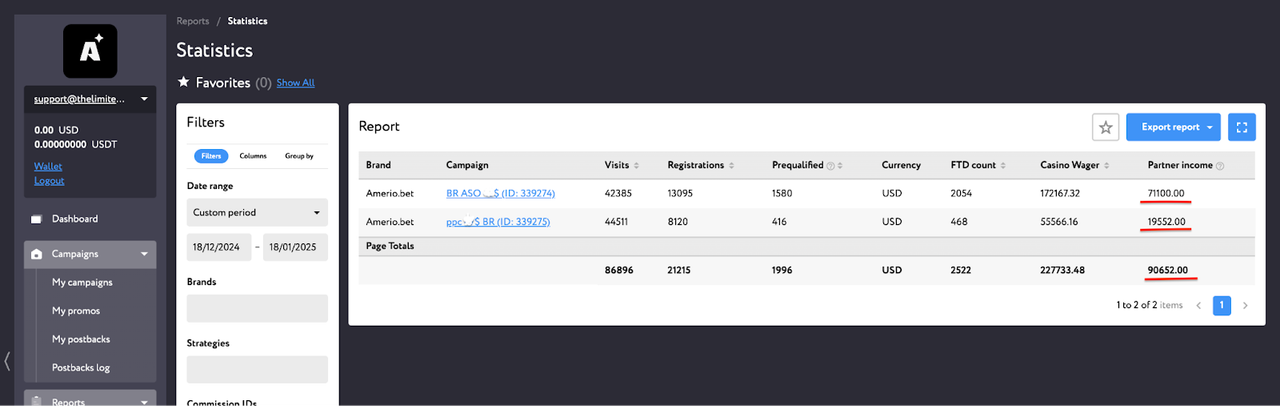
Task: Open the account email dropdown
Action: pos(90,99)
